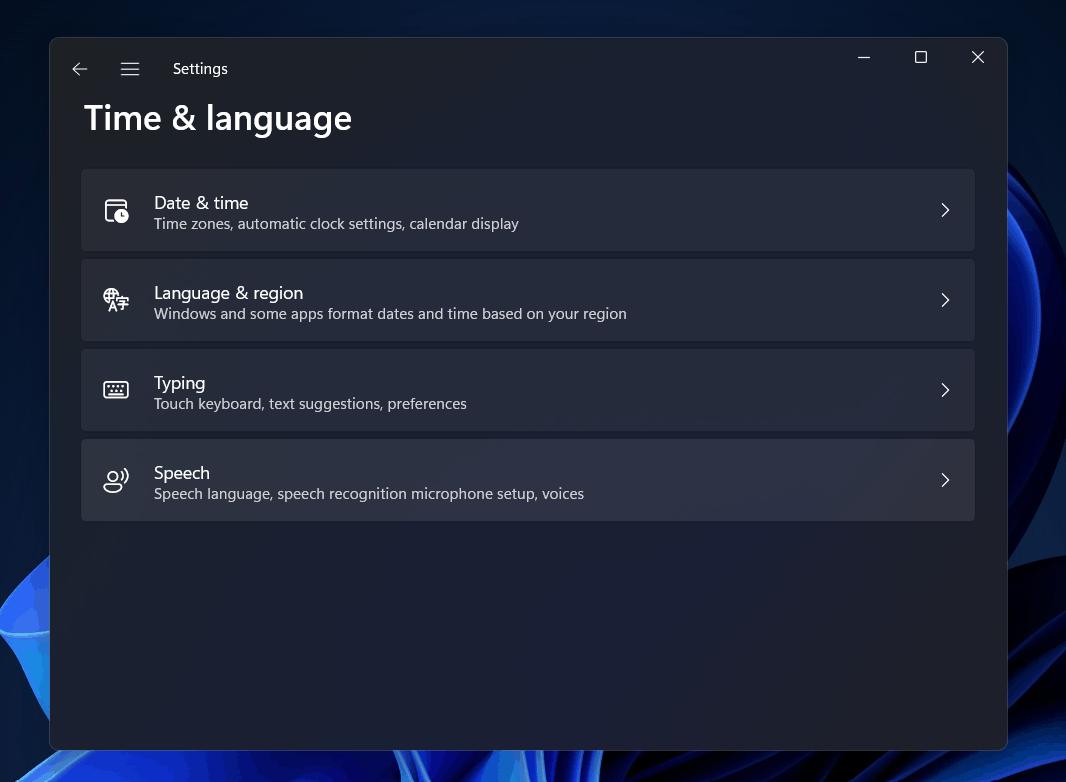Click 'Speech language, speech recognition microphone' description
Viewport: 1066px width, 782px height.
tap(368, 494)
